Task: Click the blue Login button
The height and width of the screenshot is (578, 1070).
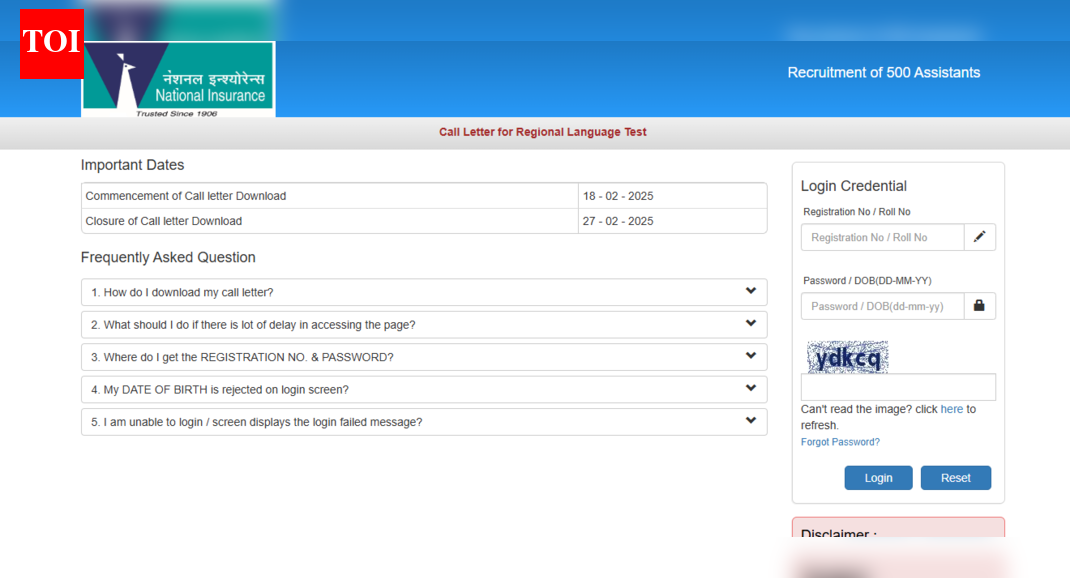Action: (x=878, y=478)
